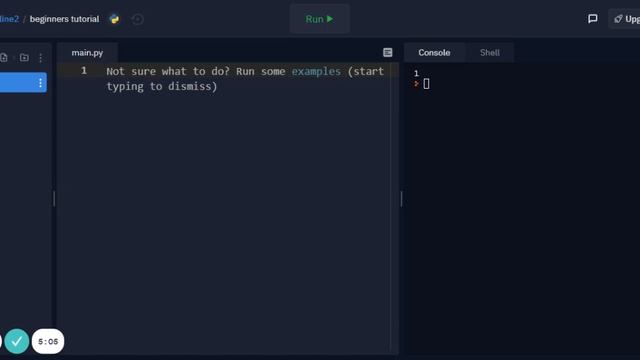Click the teal checkmark button
The width and height of the screenshot is (640, 360).
click(17, 341)
